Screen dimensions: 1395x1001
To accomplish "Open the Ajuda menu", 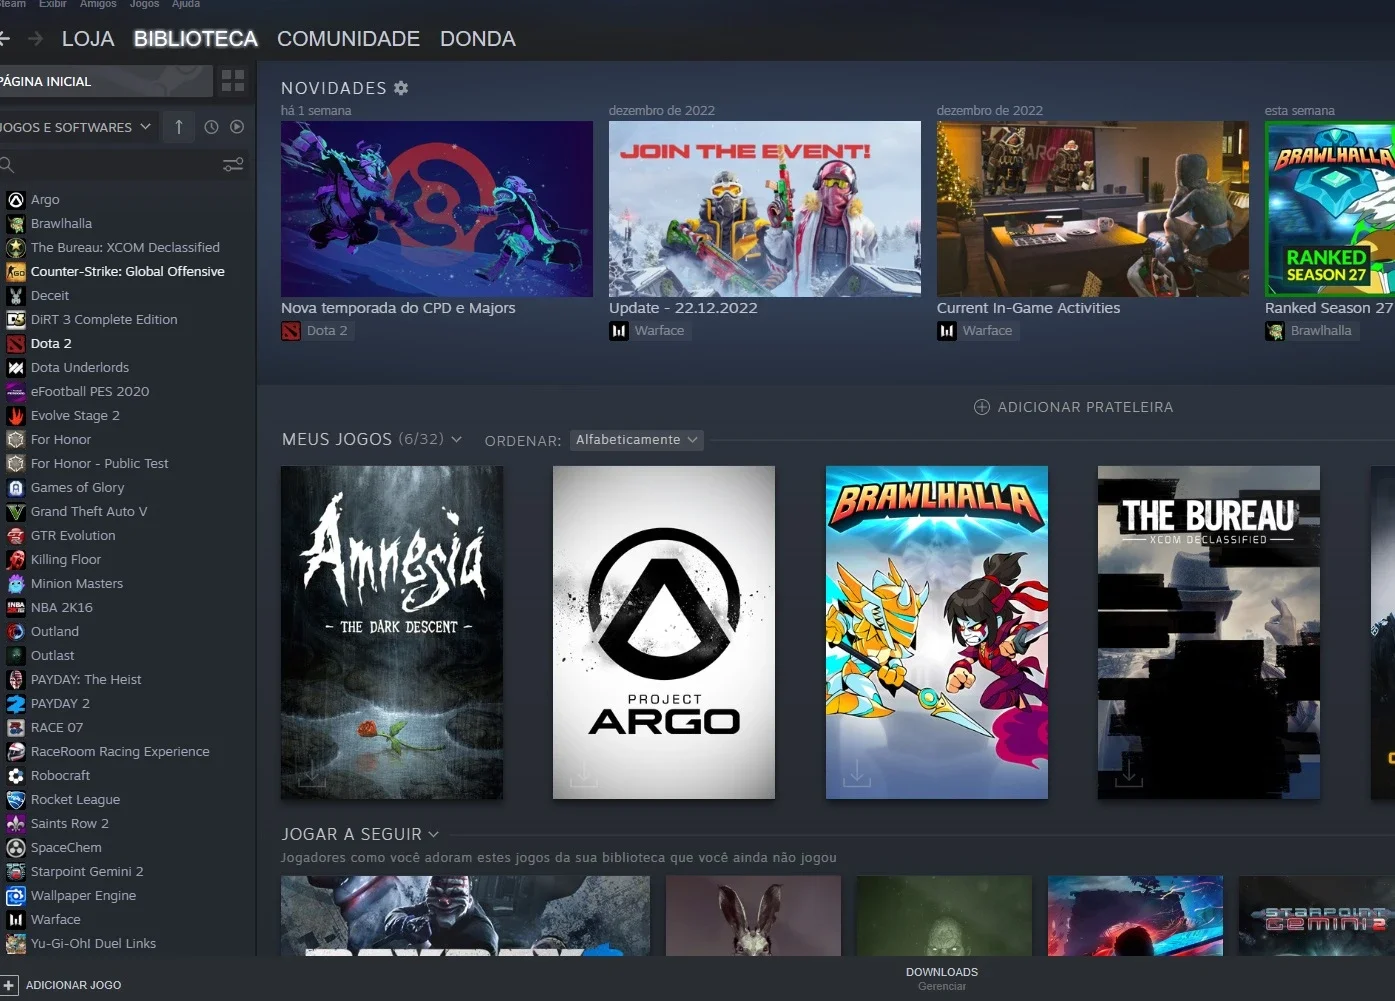I will (x=186, y=4).
